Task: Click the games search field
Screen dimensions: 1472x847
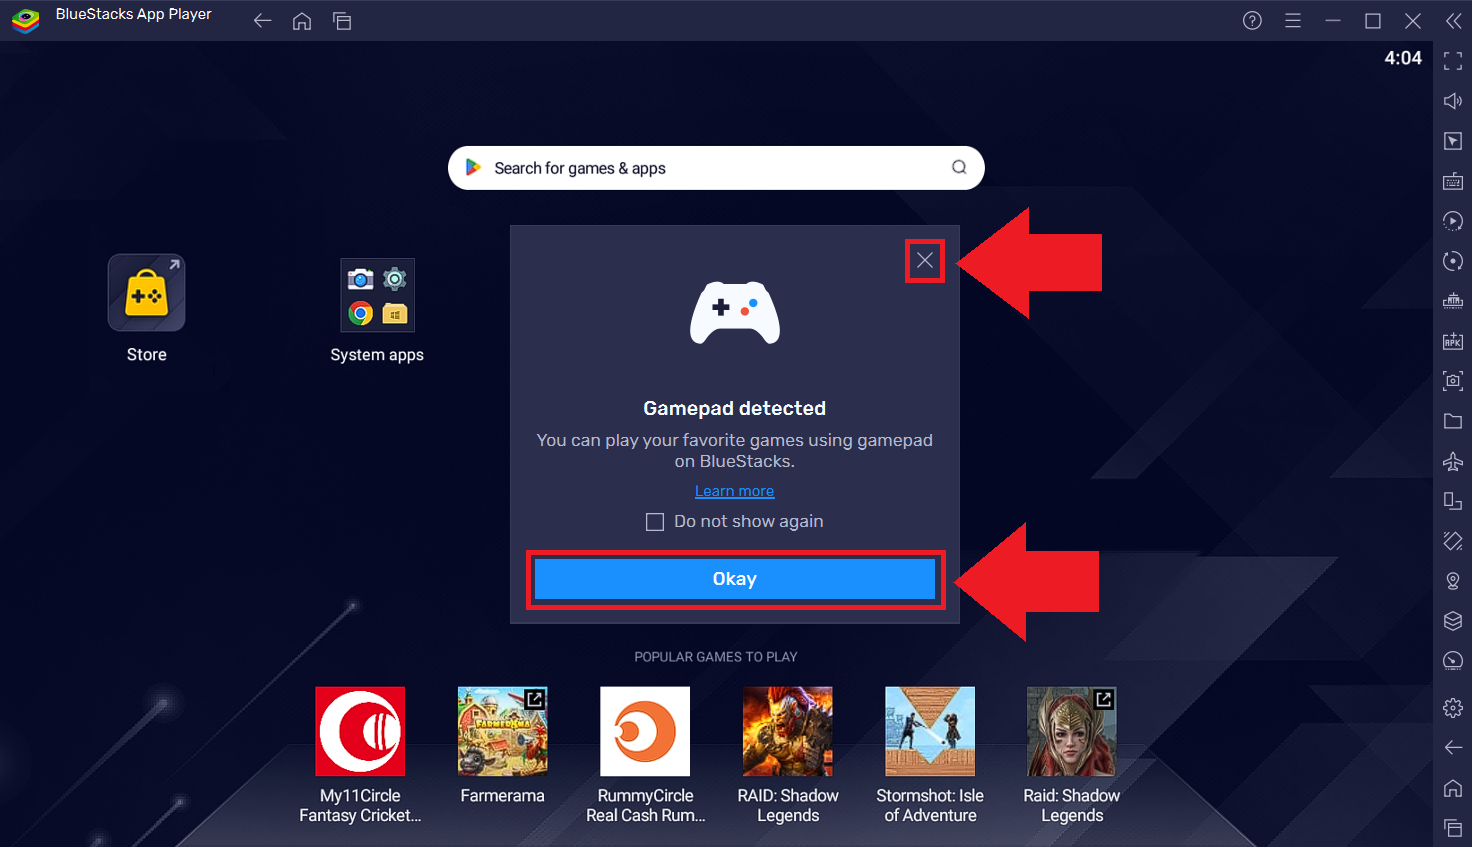Action: tap(716, 168)
